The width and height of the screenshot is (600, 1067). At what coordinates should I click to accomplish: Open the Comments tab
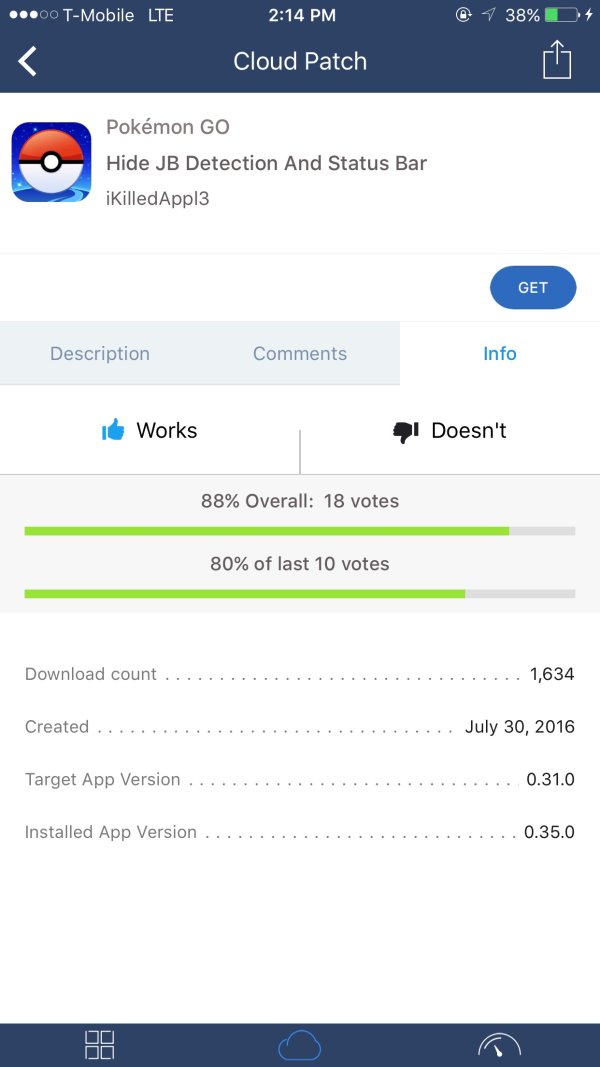300,354
